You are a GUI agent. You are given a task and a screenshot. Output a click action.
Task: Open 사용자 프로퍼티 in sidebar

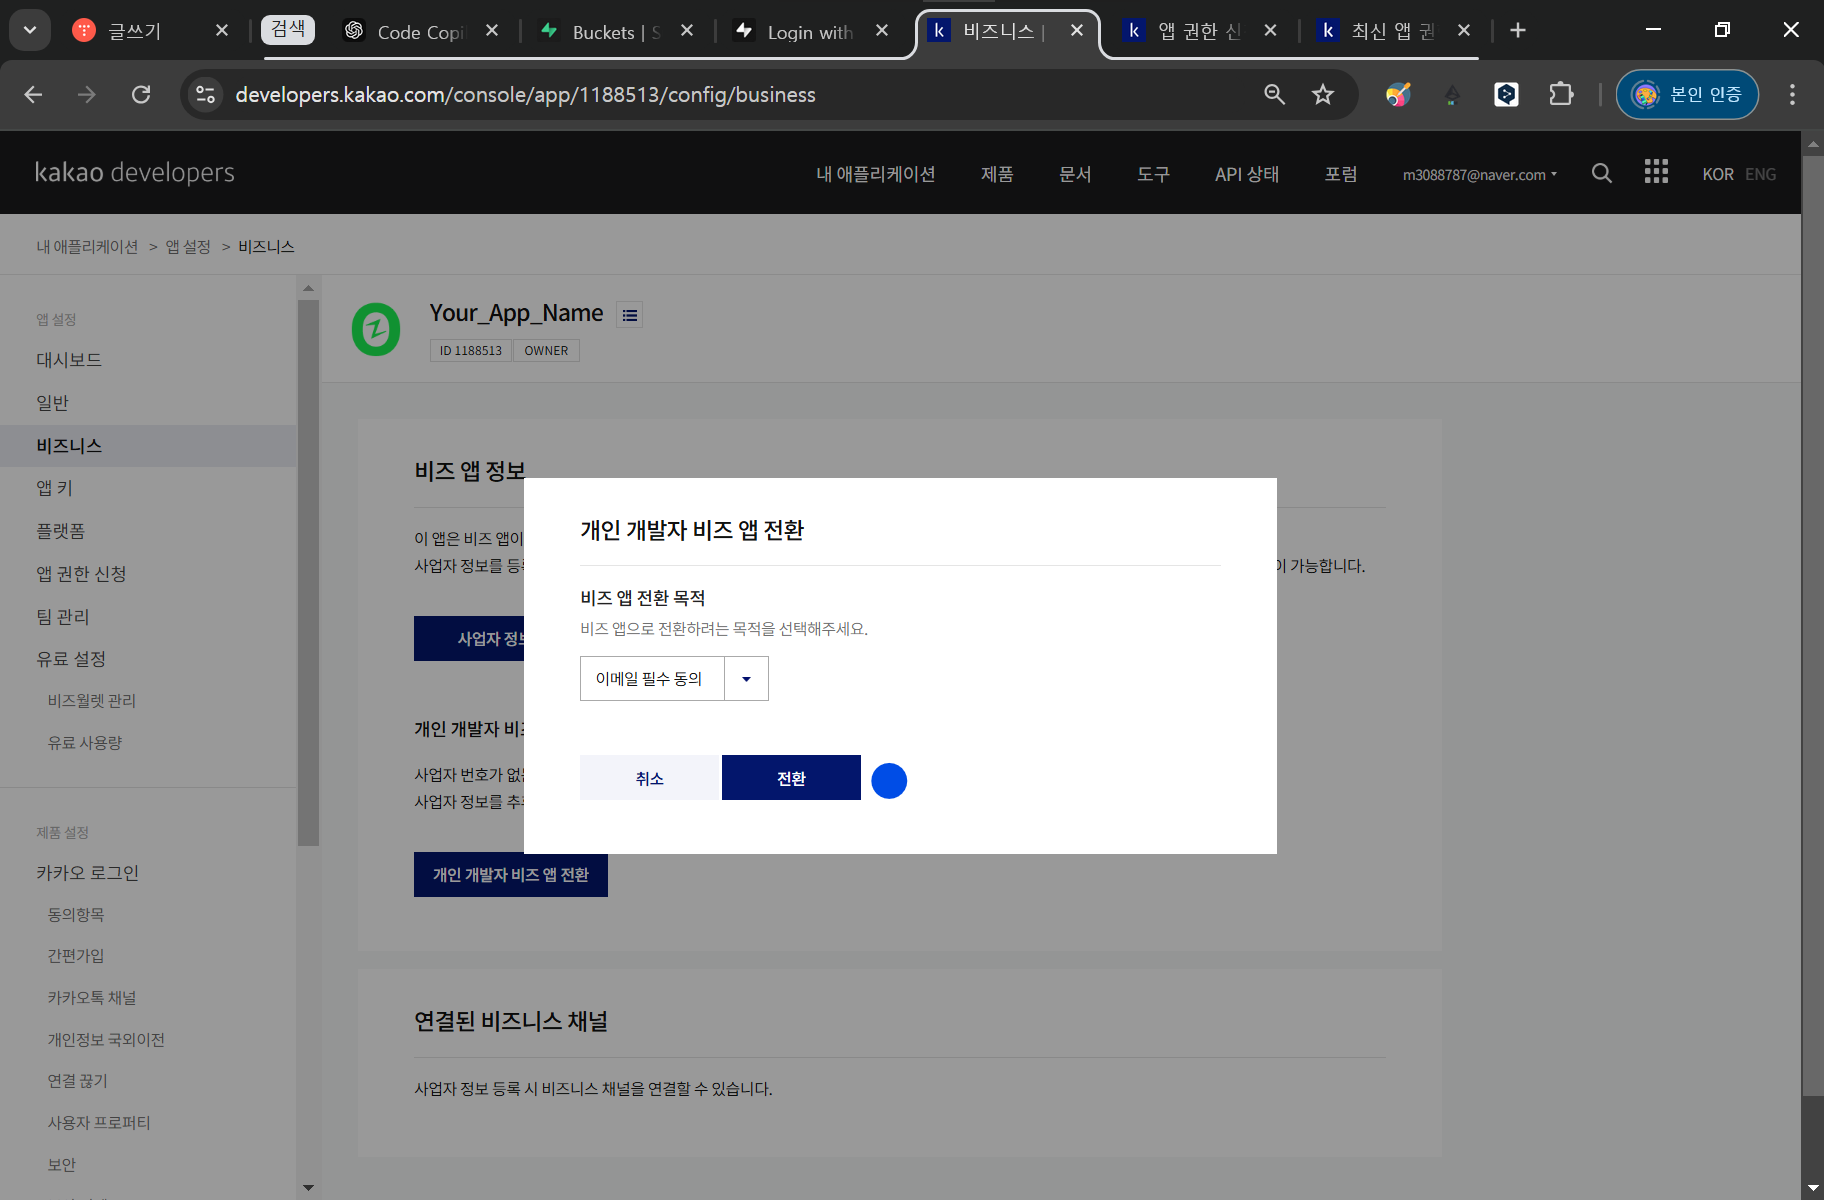(99, 1123)
